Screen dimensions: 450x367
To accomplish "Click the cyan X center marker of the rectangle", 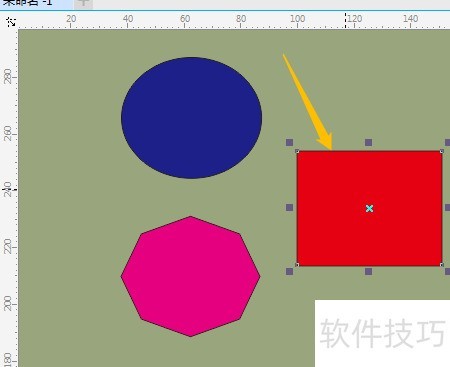I will [369, 209].
